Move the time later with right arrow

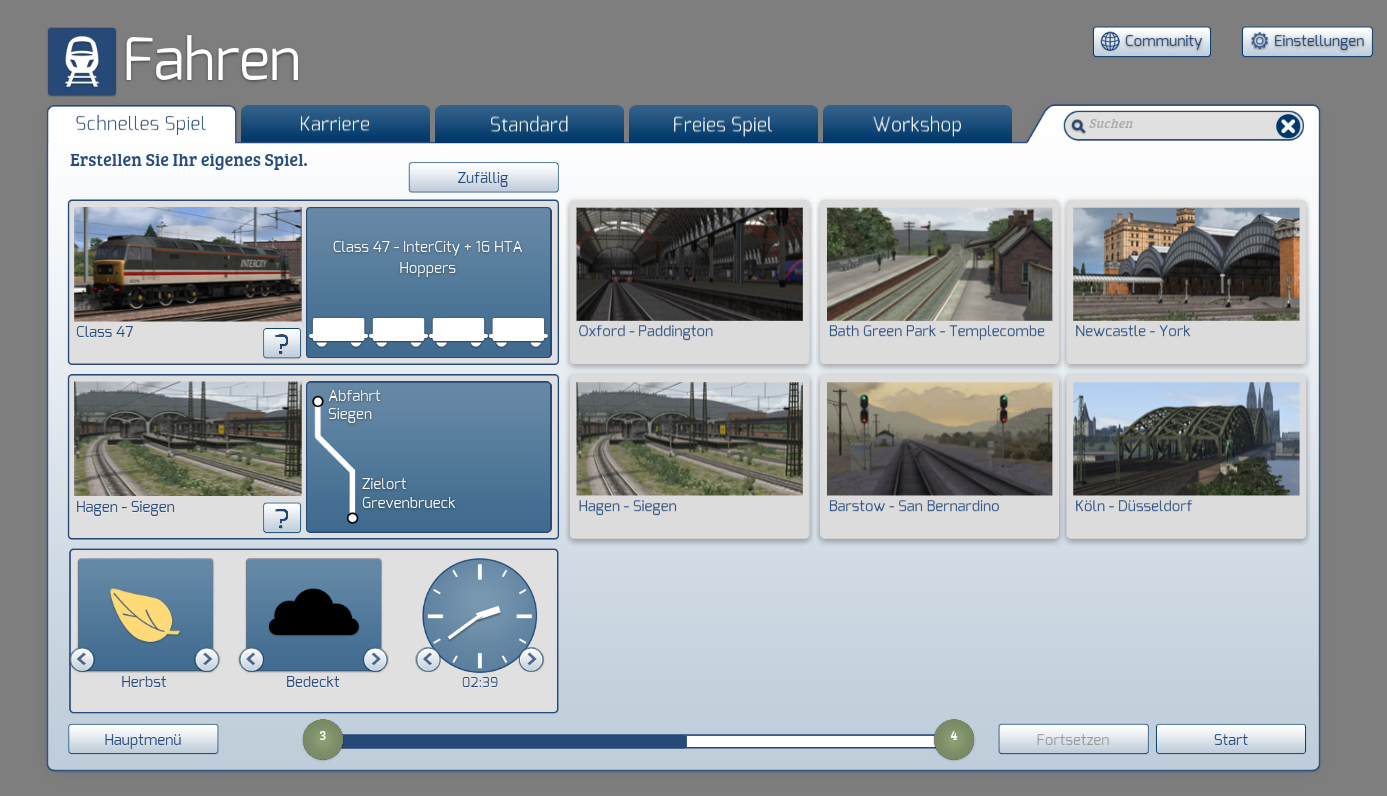[531, 659]
